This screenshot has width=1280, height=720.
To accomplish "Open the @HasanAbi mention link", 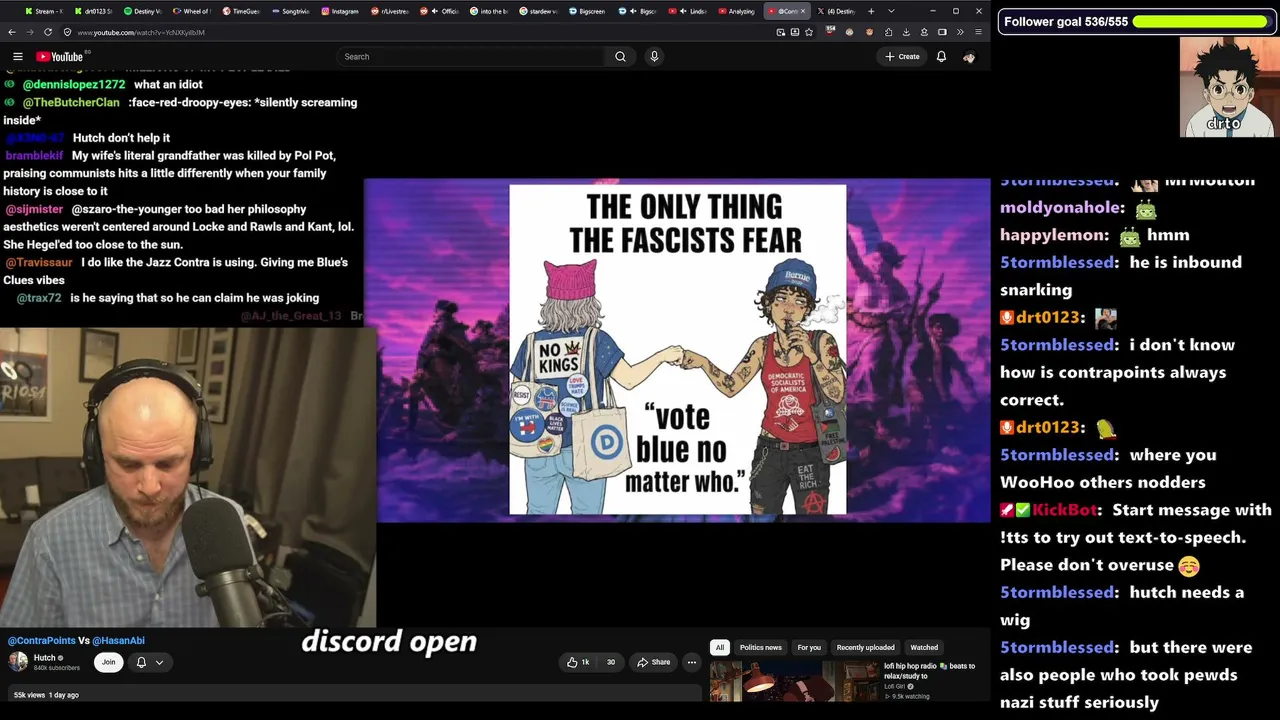I will pyautogui.click(x=119, y=640).
